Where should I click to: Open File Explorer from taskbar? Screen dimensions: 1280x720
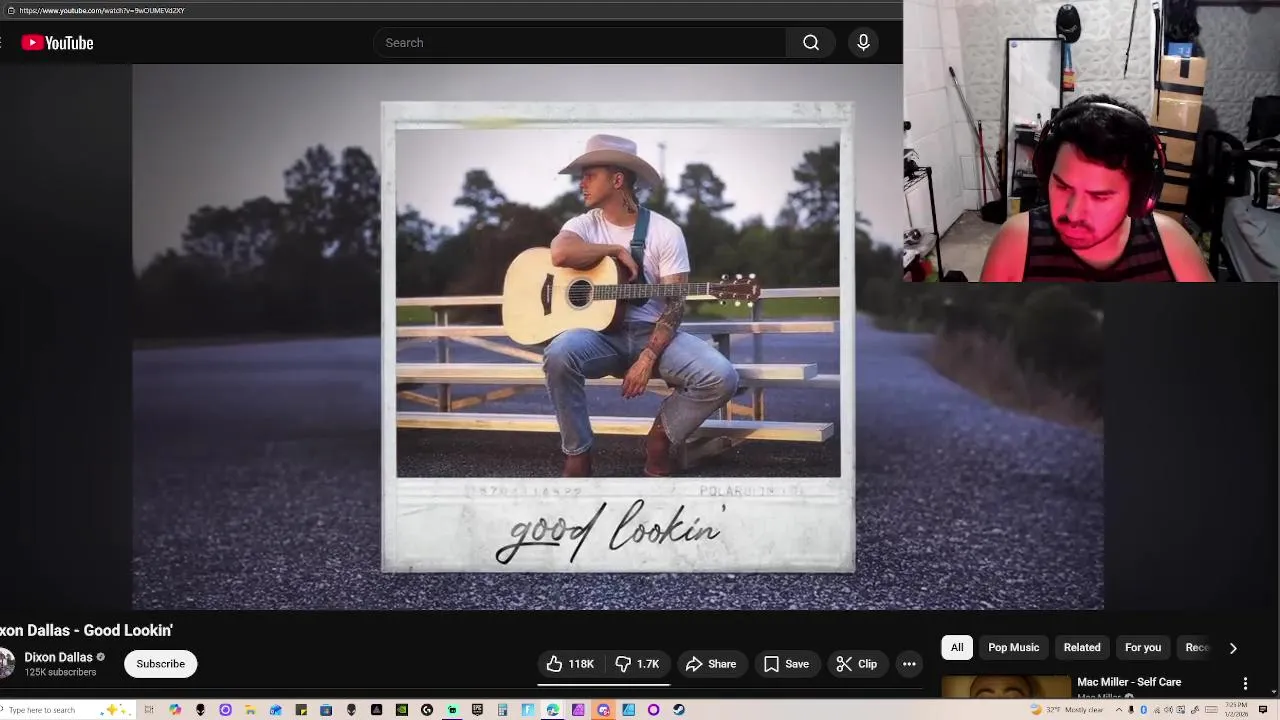tap(250, 710)
